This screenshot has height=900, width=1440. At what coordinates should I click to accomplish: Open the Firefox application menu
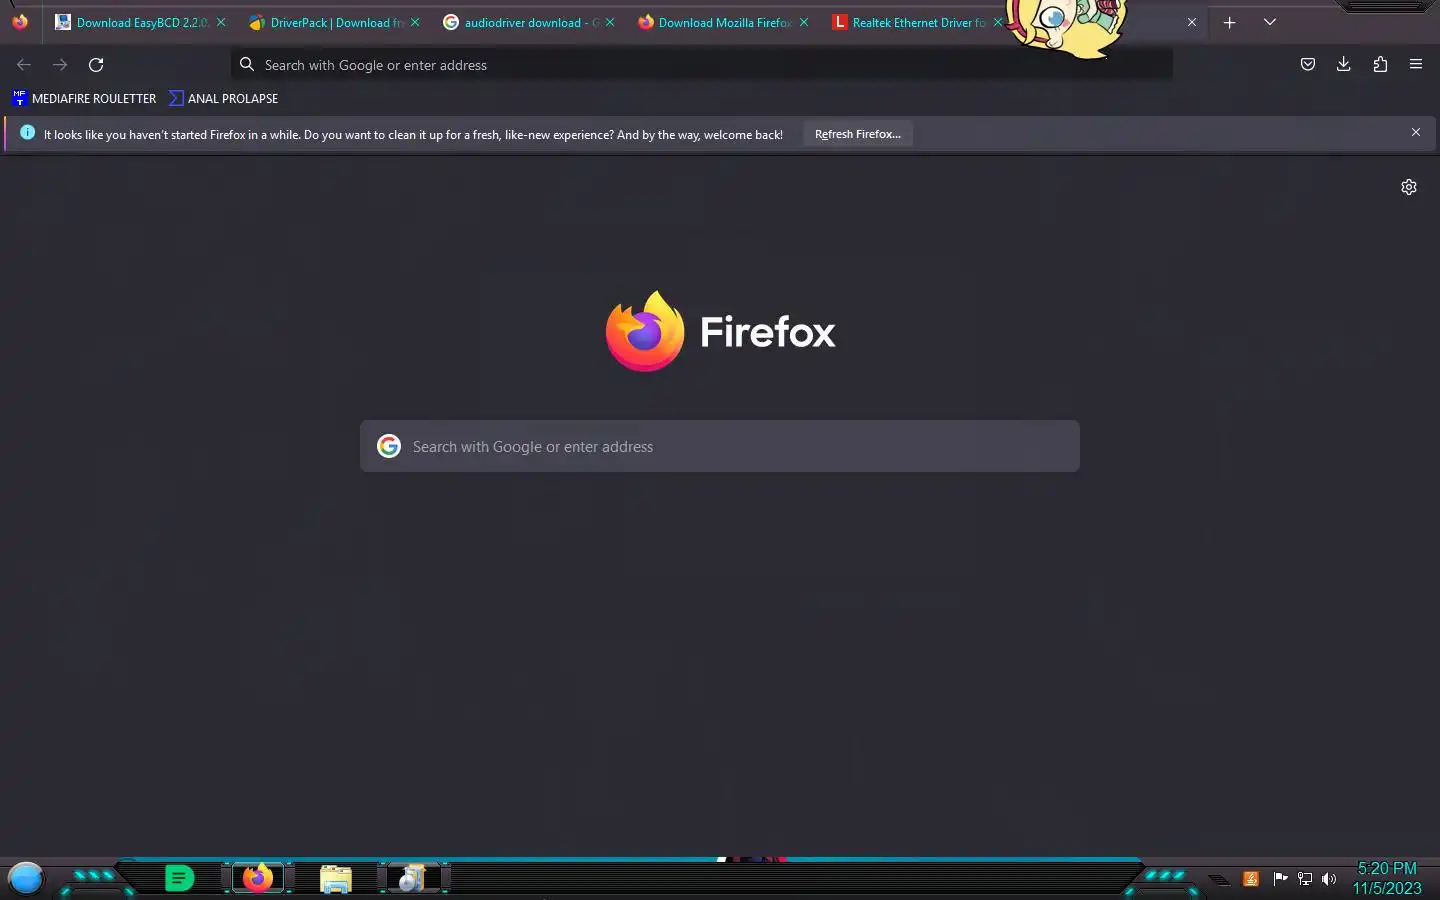1416,65
